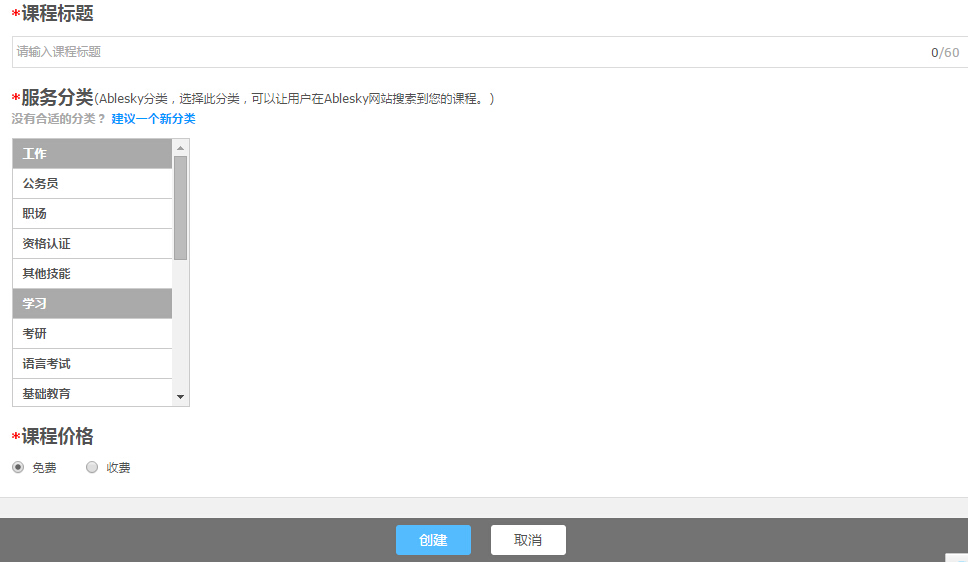Choose the 考研 category
Screen dimensions: 968x562
pyautogui.click(x=92, y=334)
